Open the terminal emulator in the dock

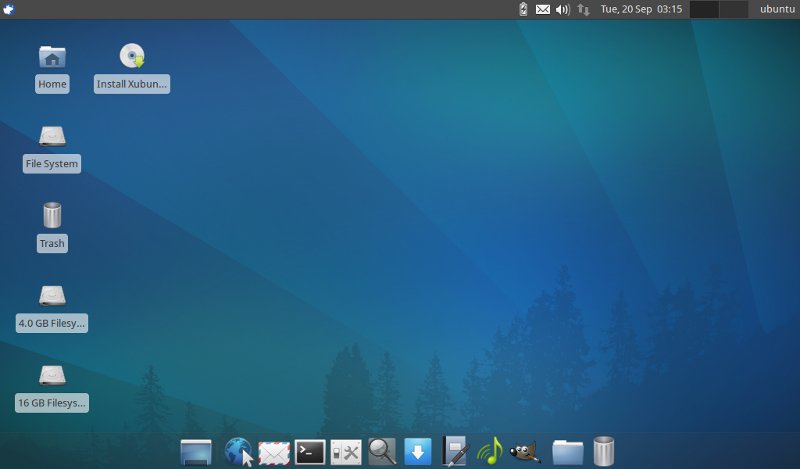point(310,452)
